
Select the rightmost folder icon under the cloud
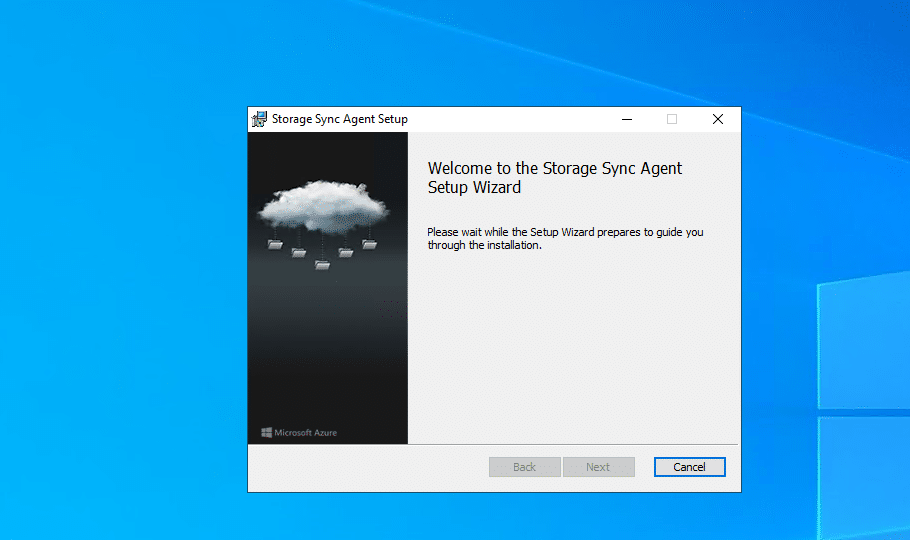(368, 244)
